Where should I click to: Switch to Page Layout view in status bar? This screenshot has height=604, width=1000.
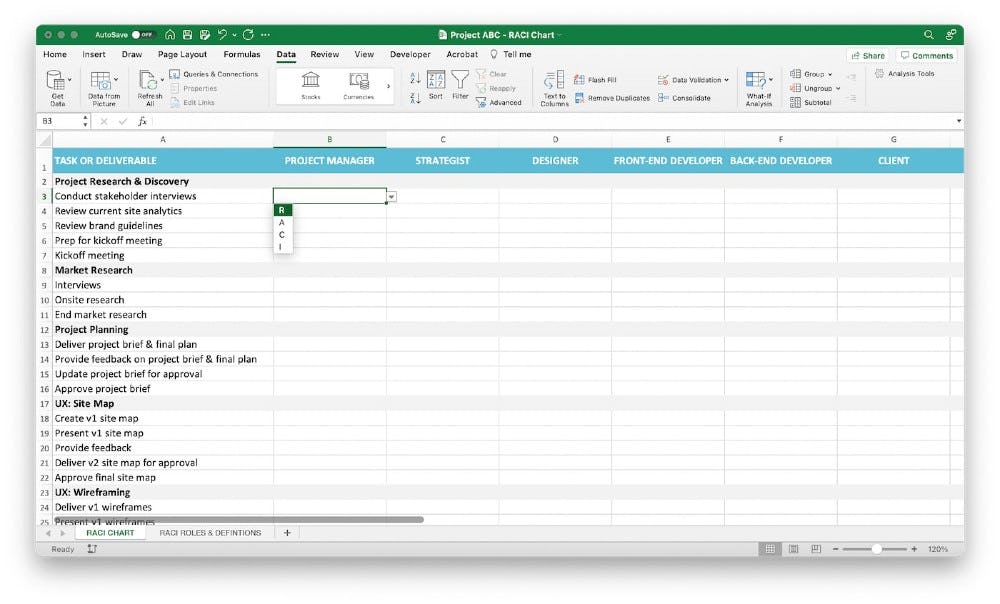(793, 549)
